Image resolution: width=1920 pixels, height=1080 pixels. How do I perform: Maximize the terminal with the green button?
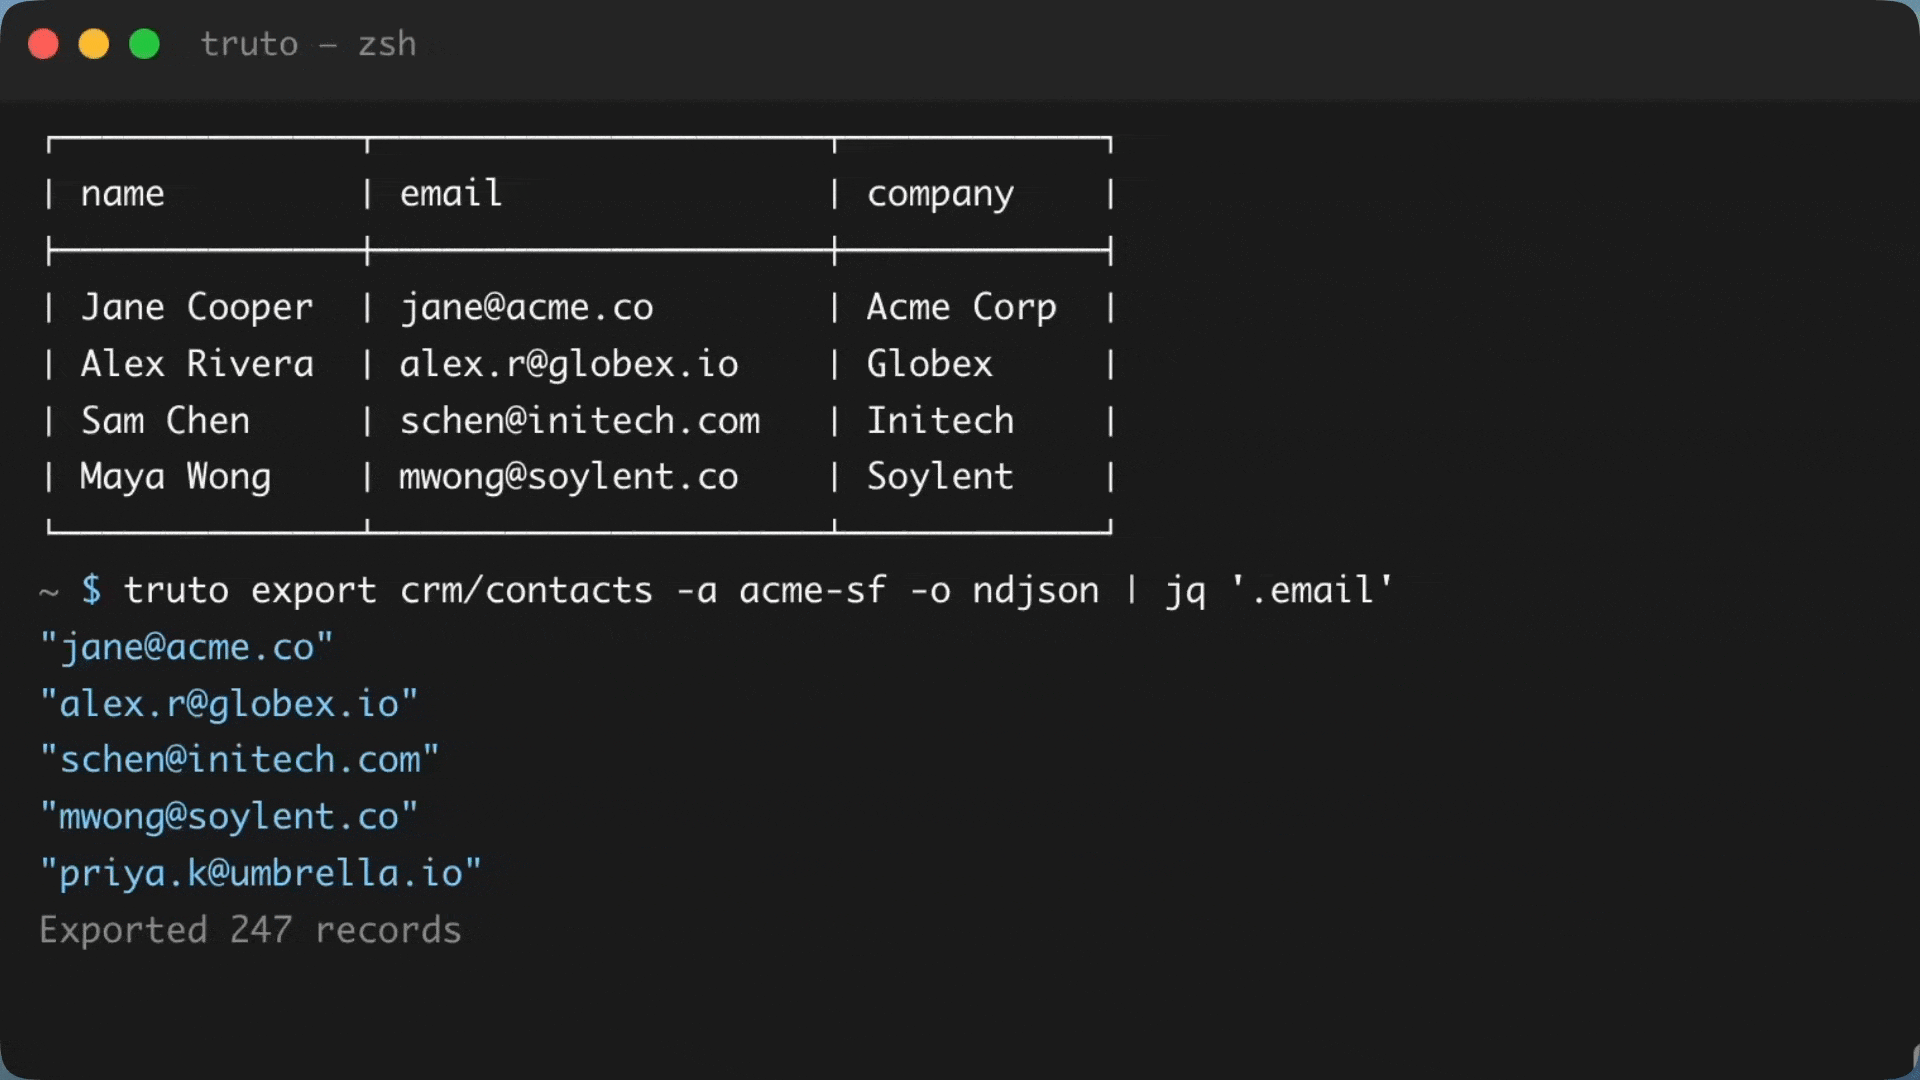click(145, 44)
